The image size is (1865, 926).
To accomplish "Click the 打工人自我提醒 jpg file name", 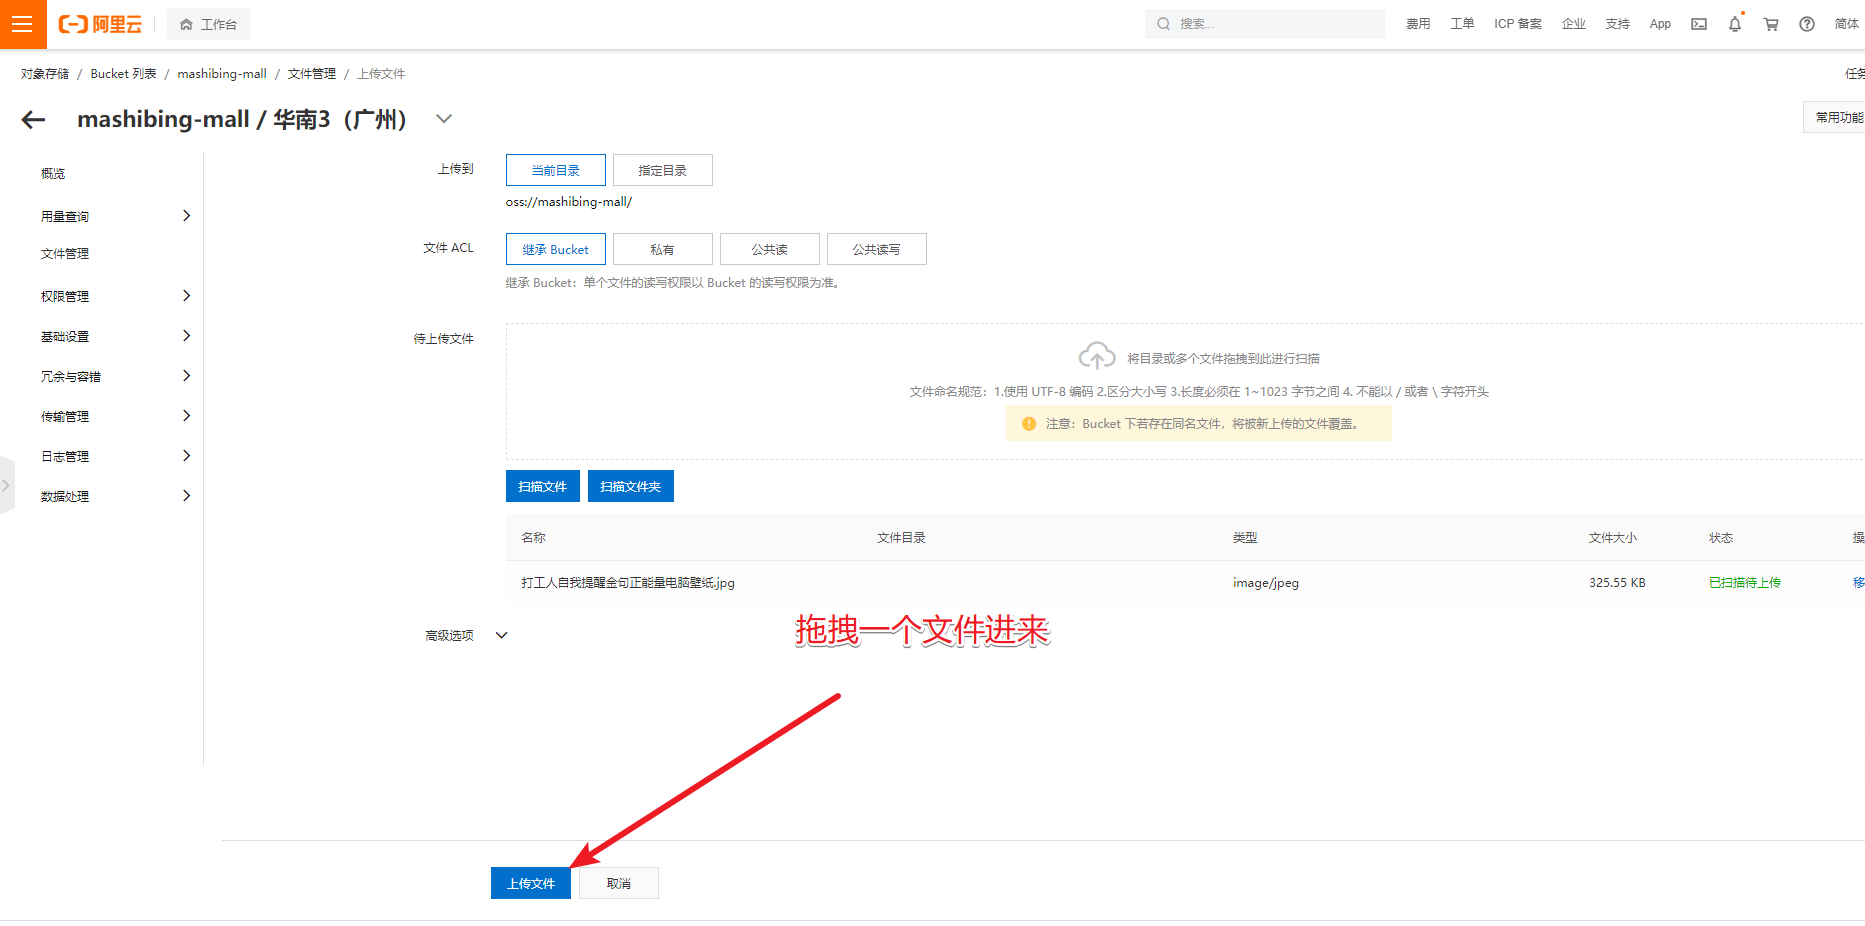I will (x=628, y=583).
